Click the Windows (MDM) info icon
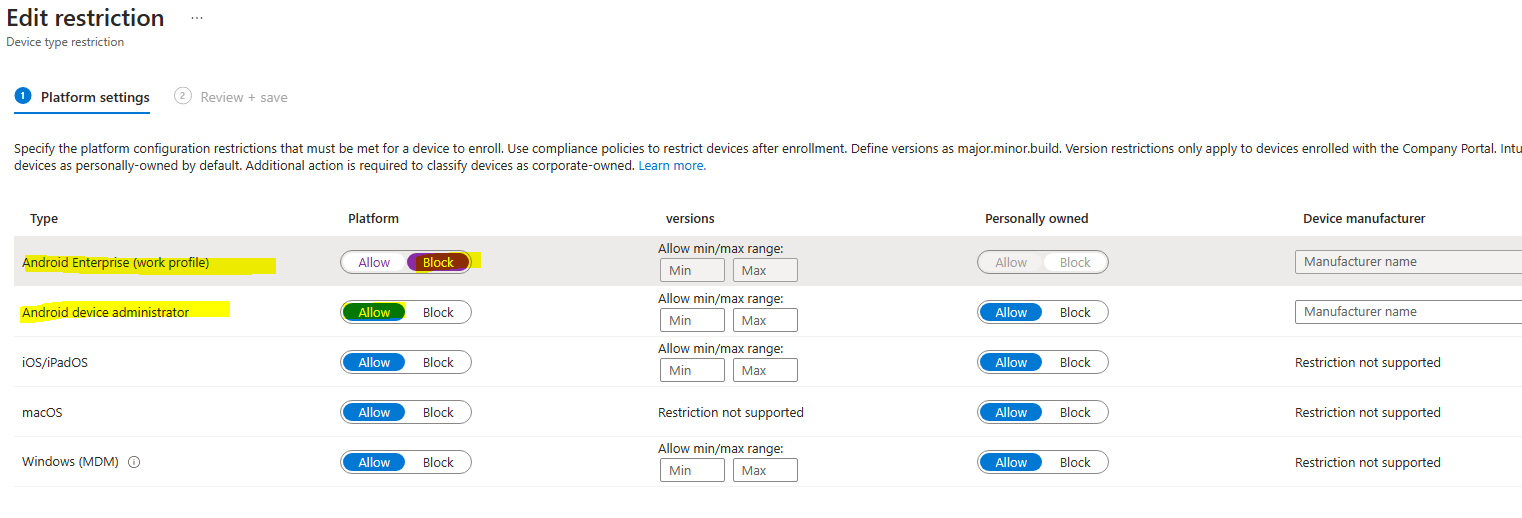The width and height of the screenshot is (1522, 518). [x=134, y=462]
